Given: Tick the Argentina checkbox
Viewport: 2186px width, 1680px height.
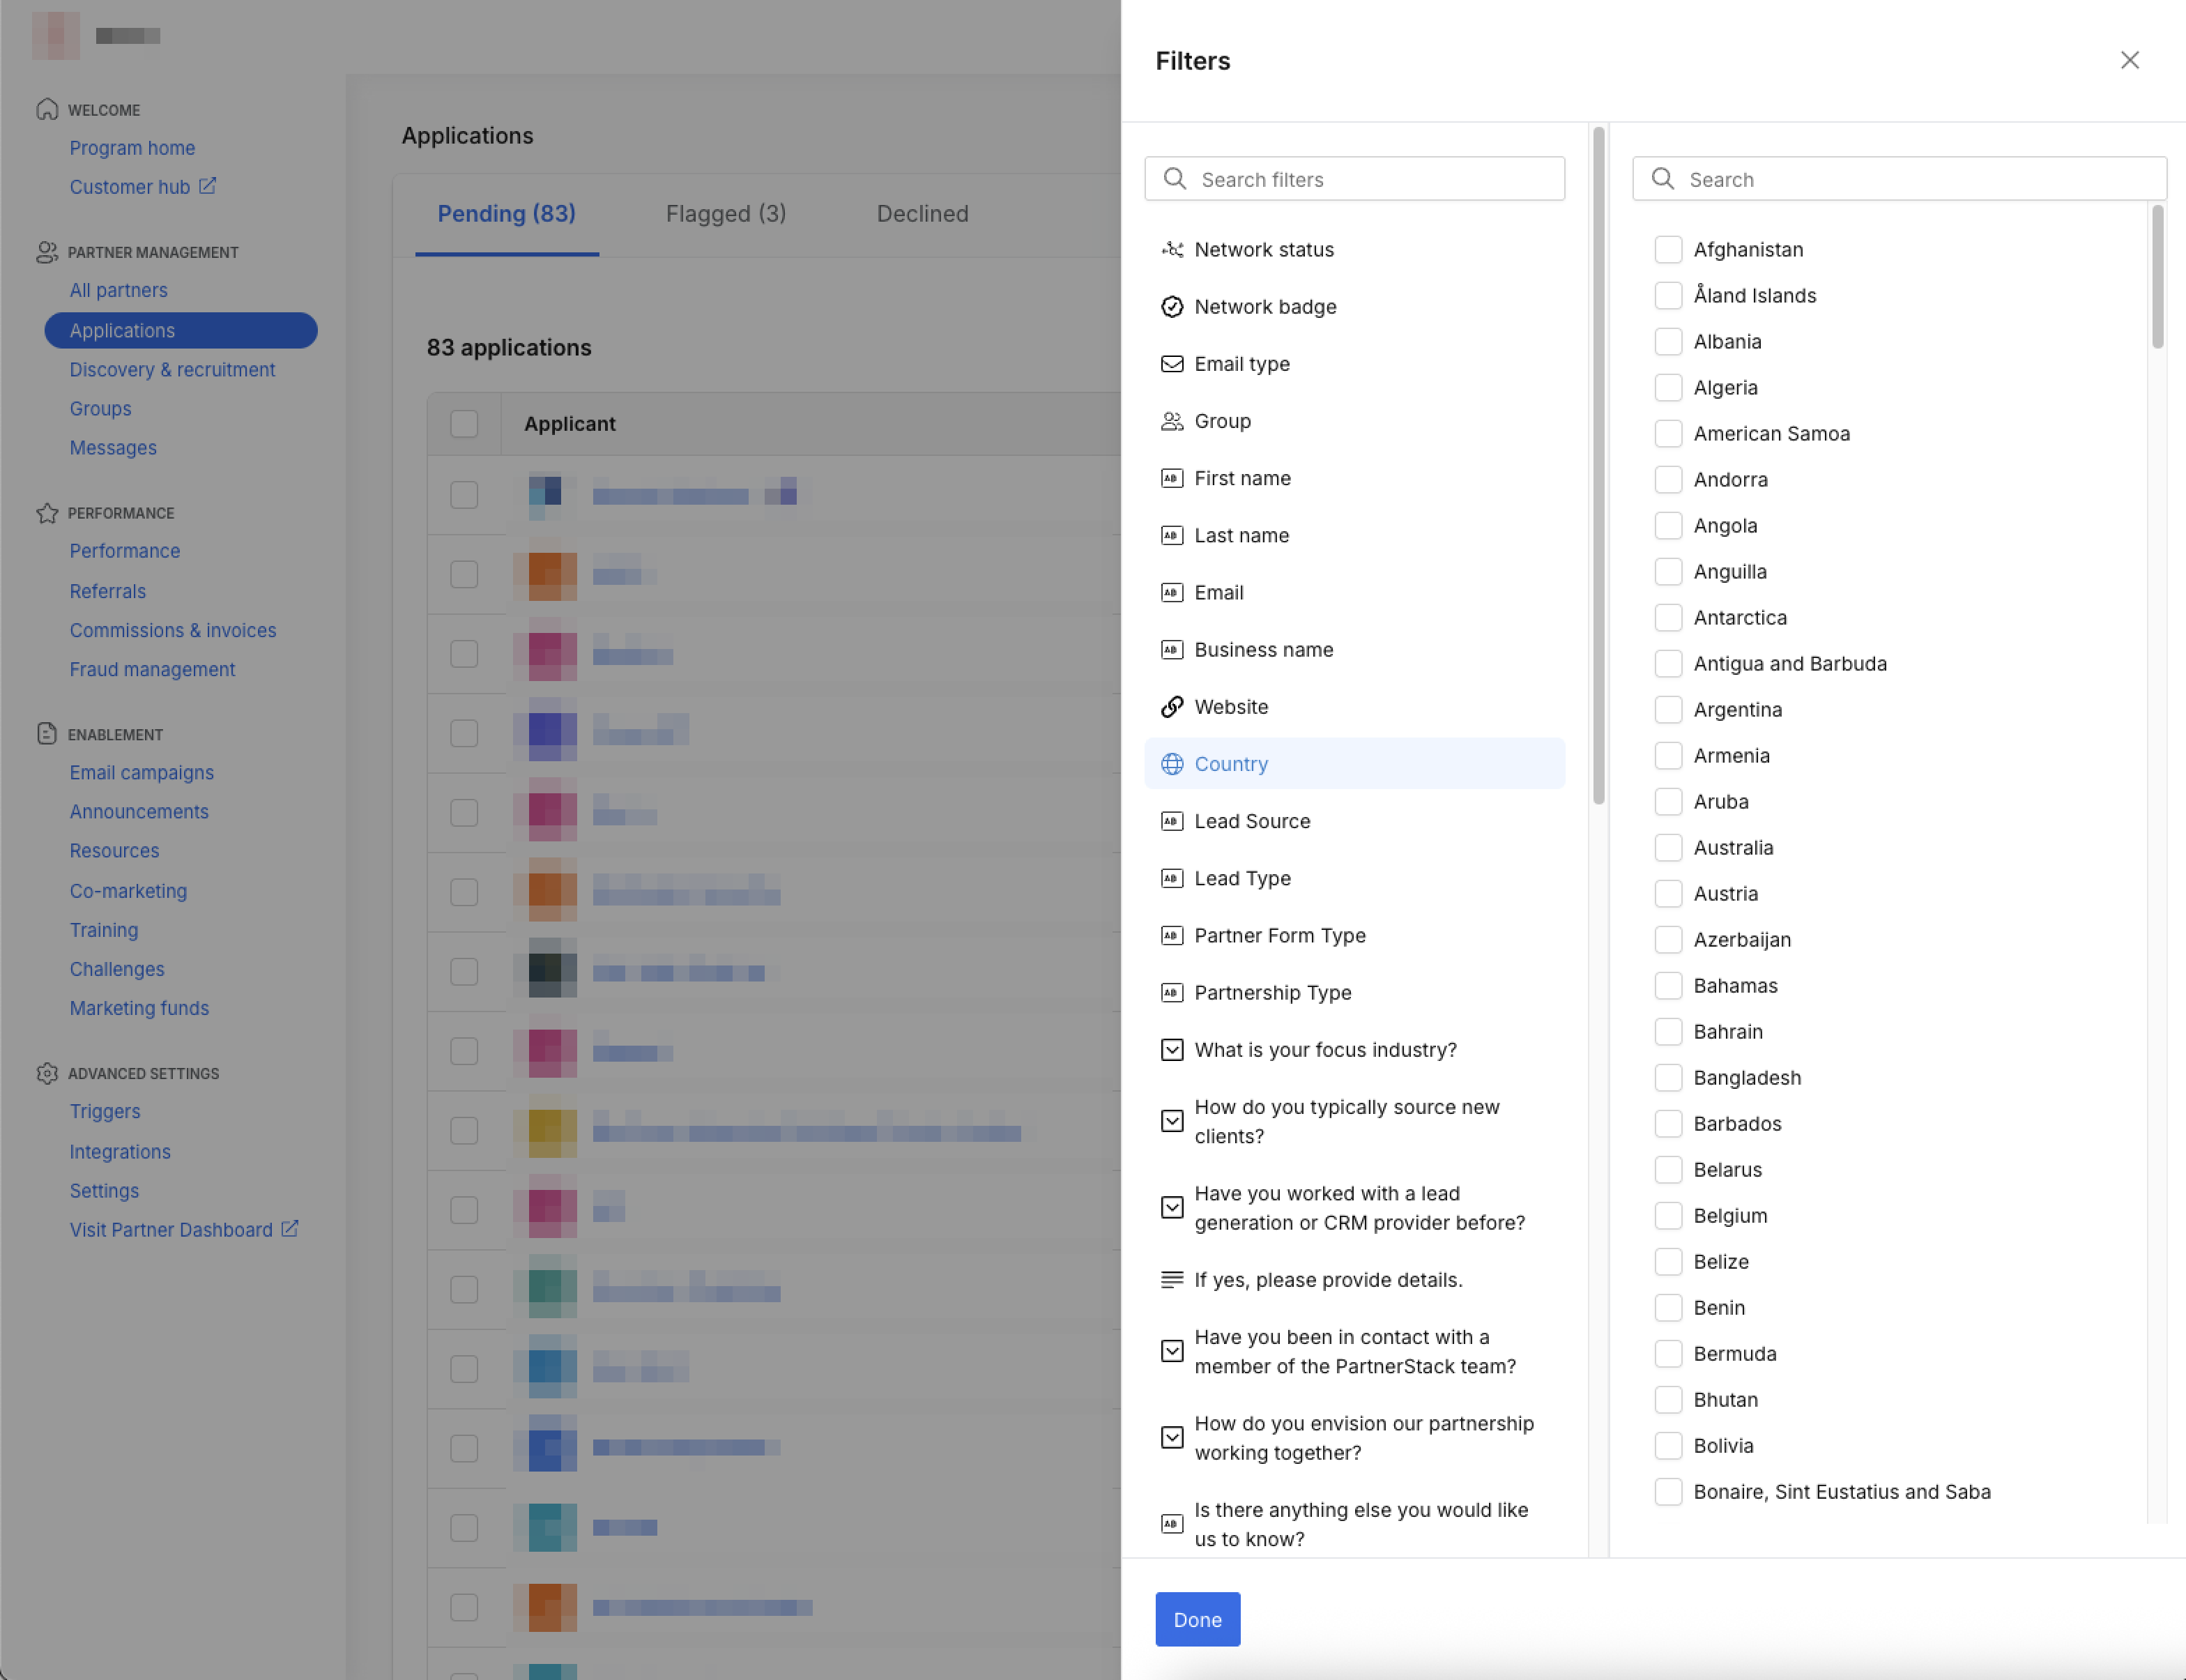Looking at the screenshot, I should pyautogui.click(x=1668, y=709).
